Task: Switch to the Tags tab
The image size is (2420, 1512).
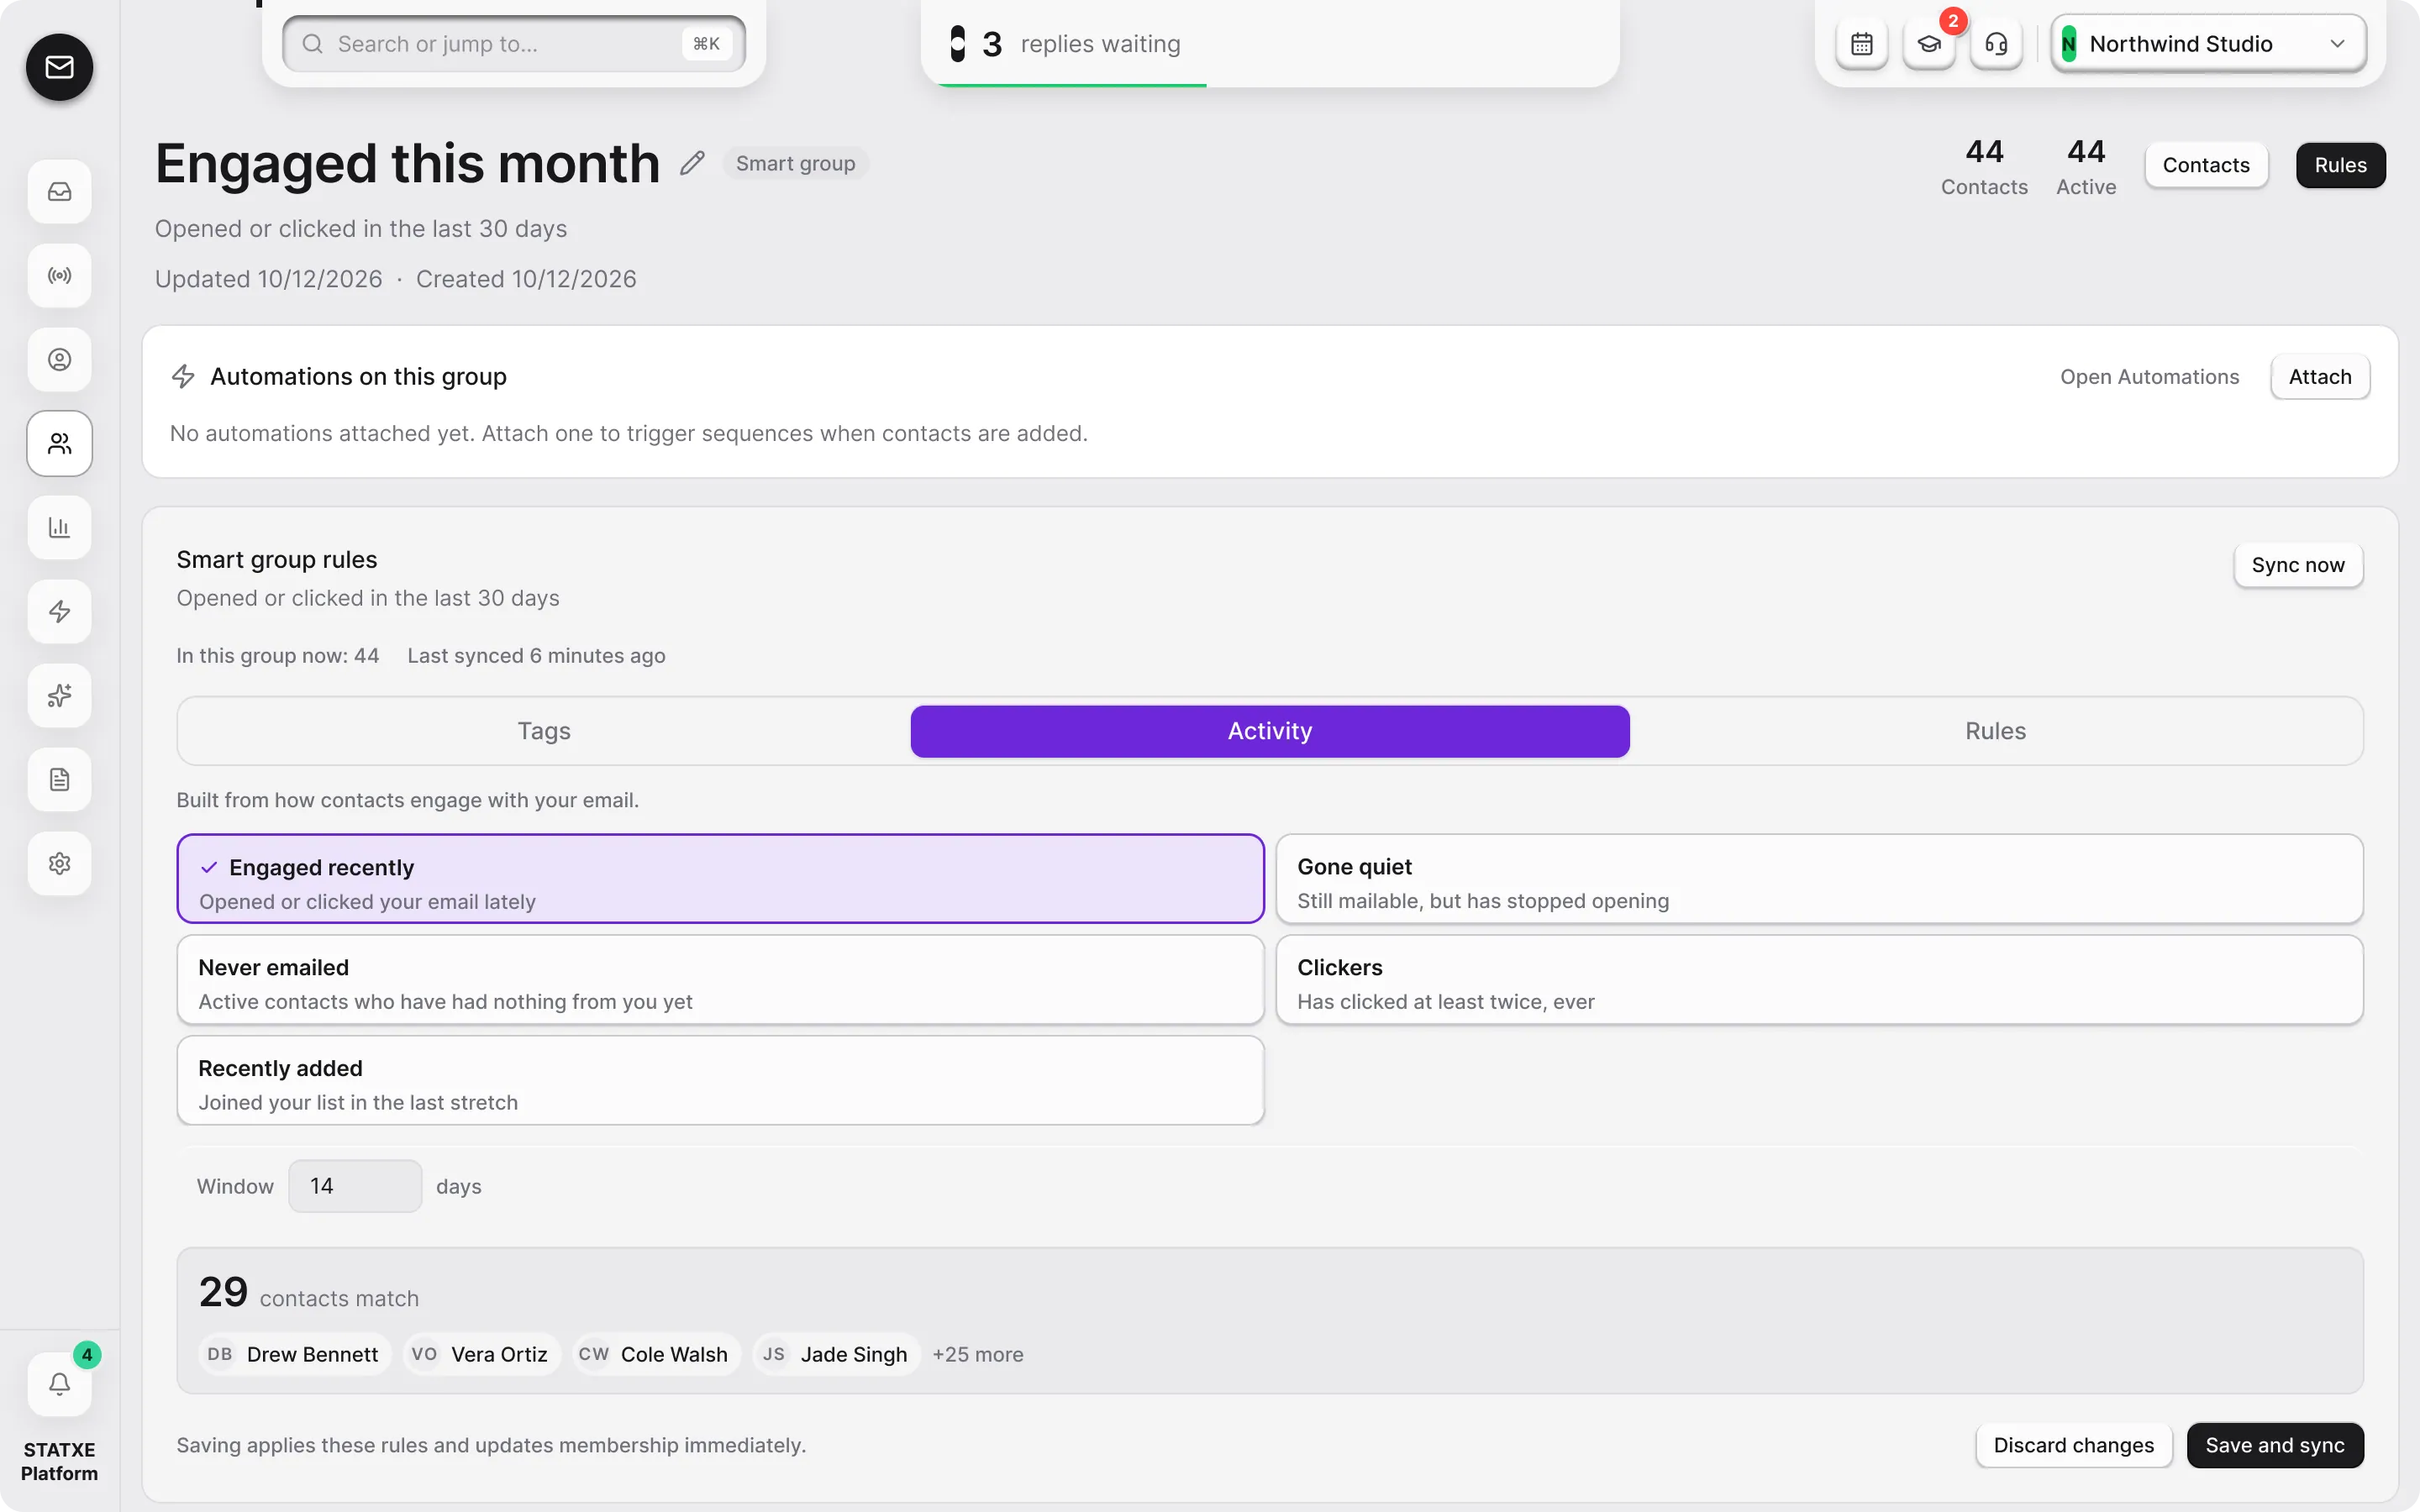Action: pyautogui.click(x=544, y=731)
